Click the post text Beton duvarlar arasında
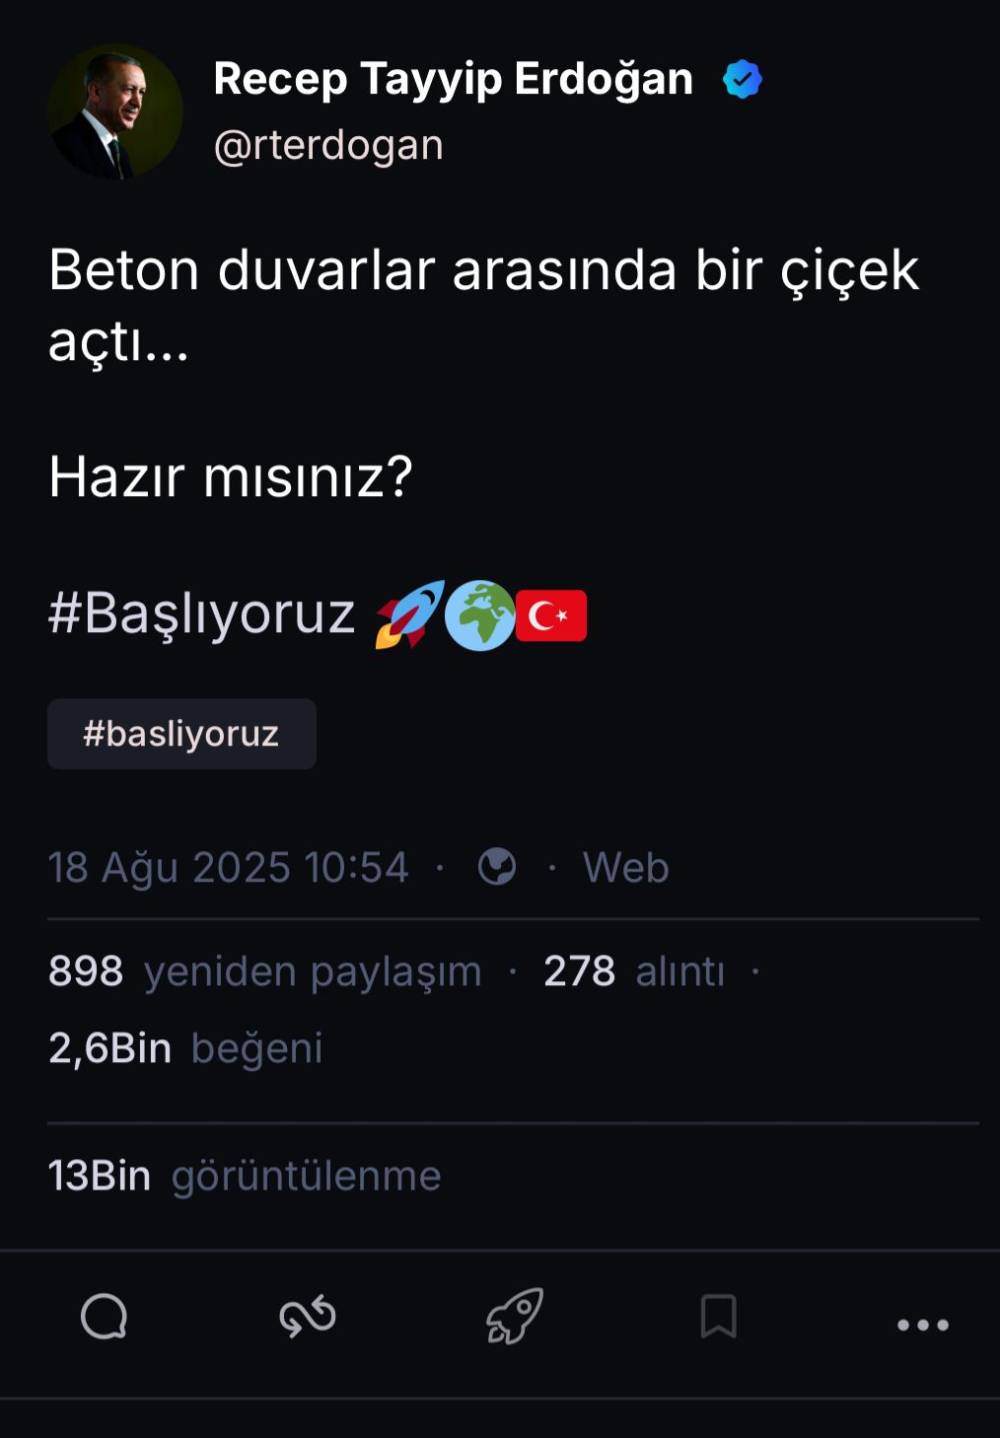Screen dimensions: 1000x1438 pyautogui.click(x=363, y=270)
